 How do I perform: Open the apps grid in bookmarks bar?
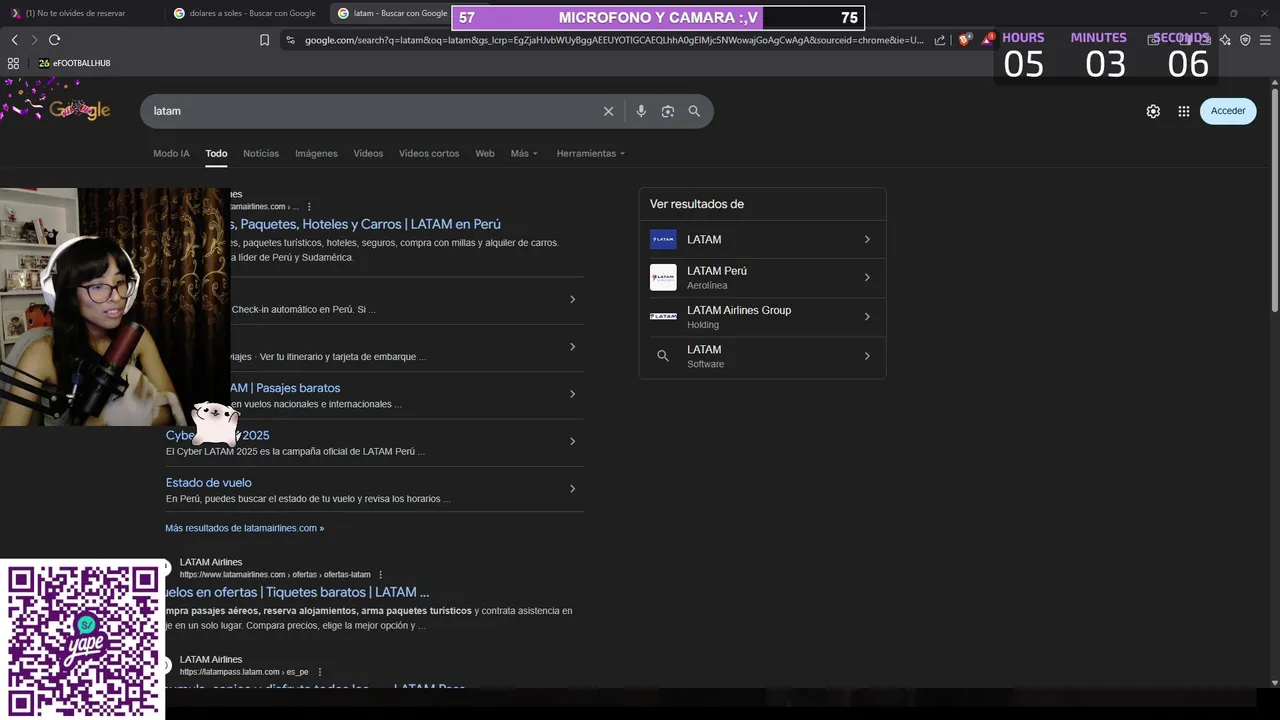click(x=13, y=63)
